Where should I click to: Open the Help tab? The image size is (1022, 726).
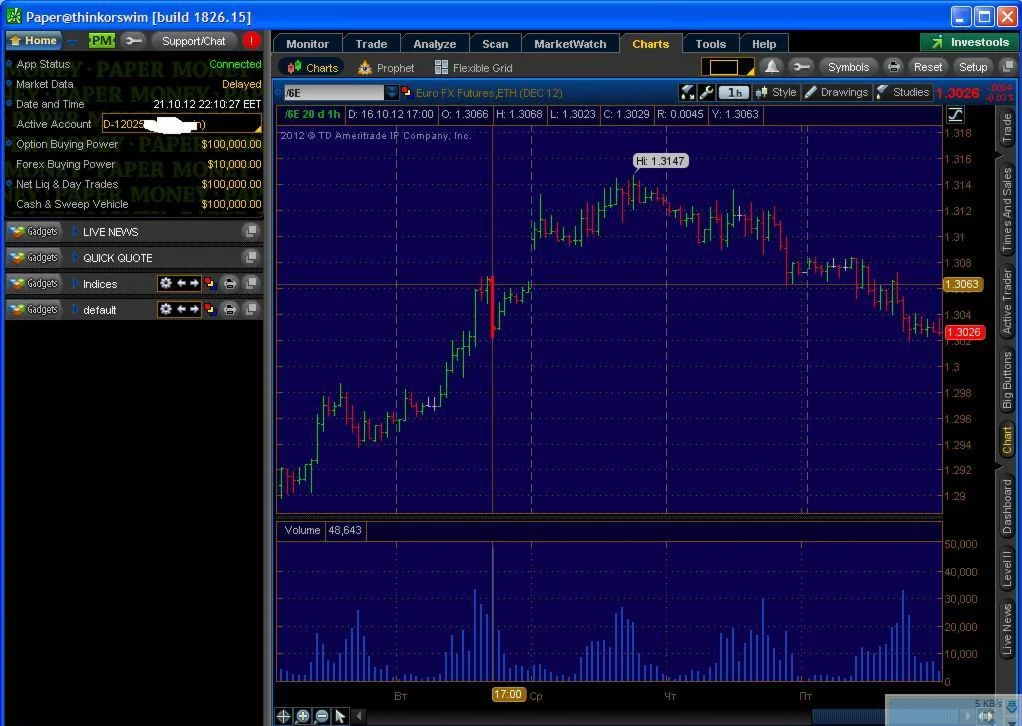(x=764, y=44)
